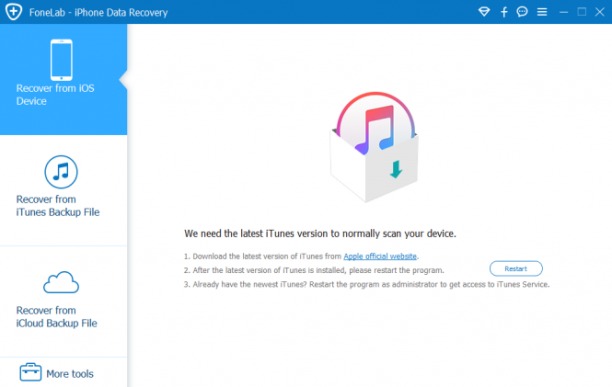Click step 2 'After the latest version' text

314,270
